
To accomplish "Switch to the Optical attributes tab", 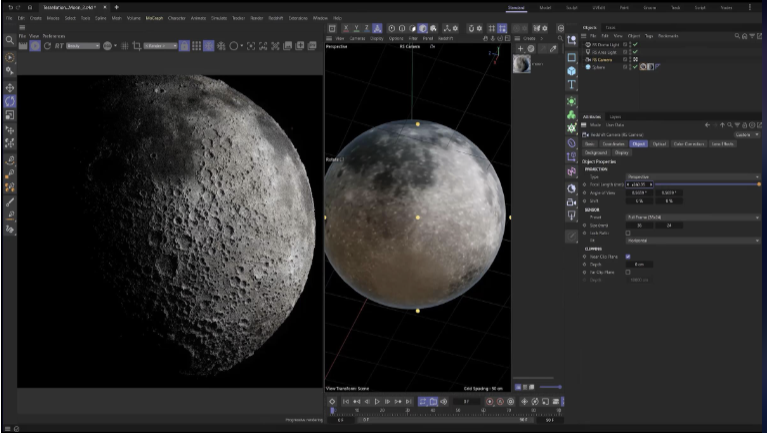I will point(659,144).
